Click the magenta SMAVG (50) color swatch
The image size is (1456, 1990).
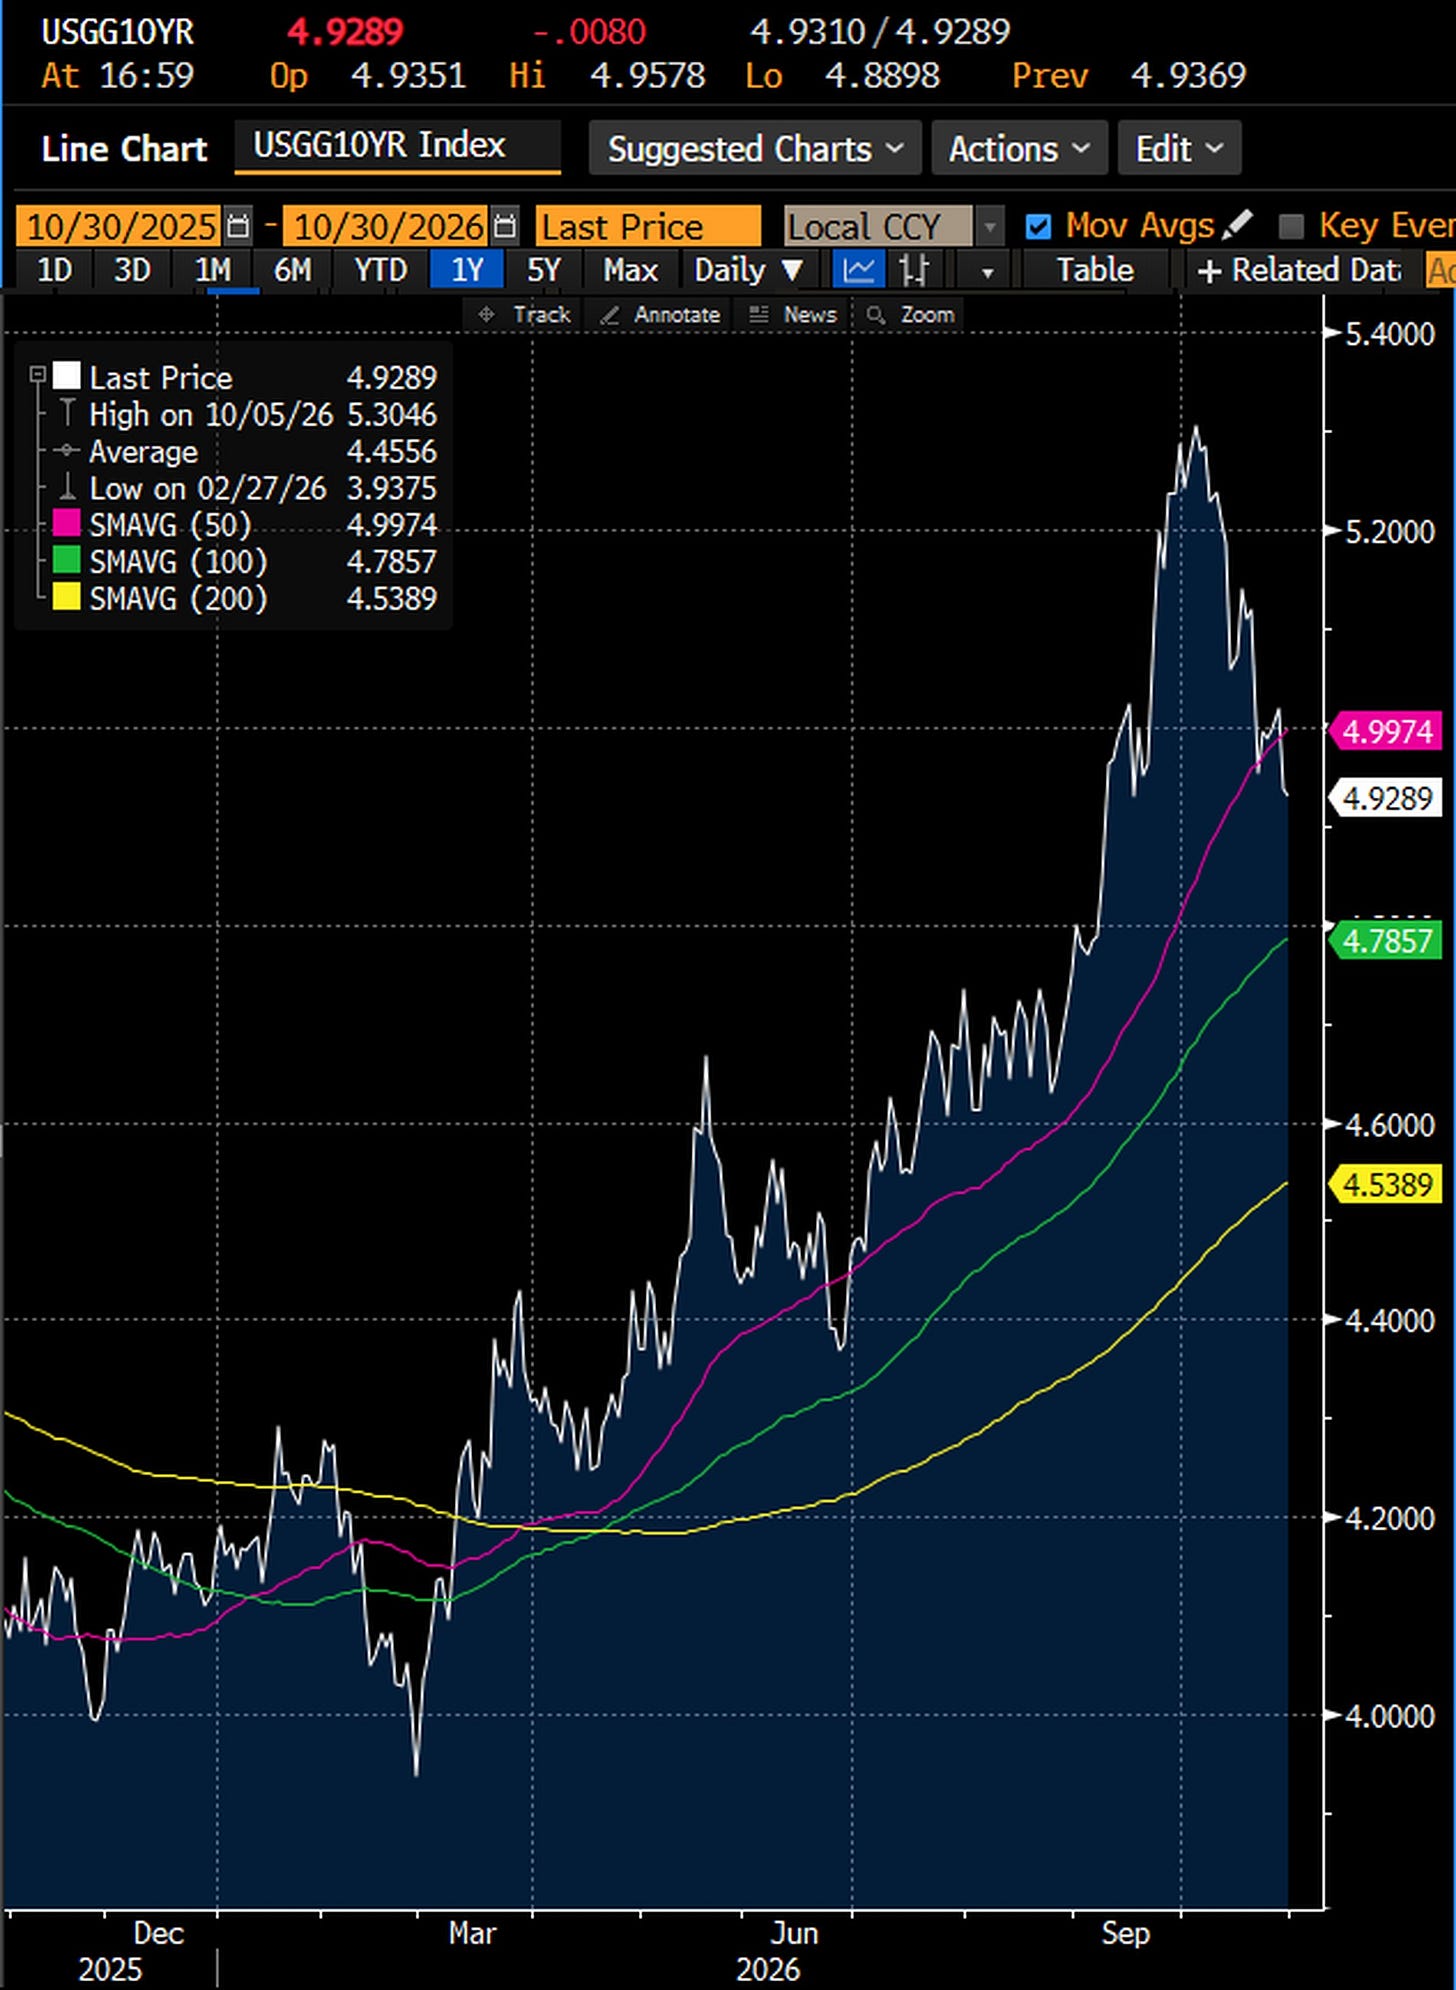pos(66,524)
